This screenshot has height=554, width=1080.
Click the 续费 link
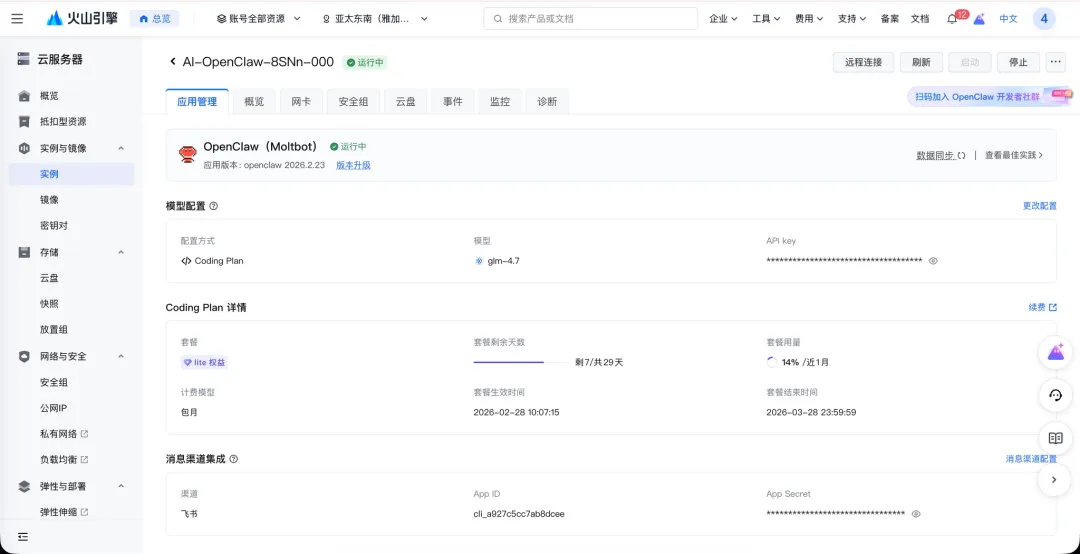(x=1042, y=307)
